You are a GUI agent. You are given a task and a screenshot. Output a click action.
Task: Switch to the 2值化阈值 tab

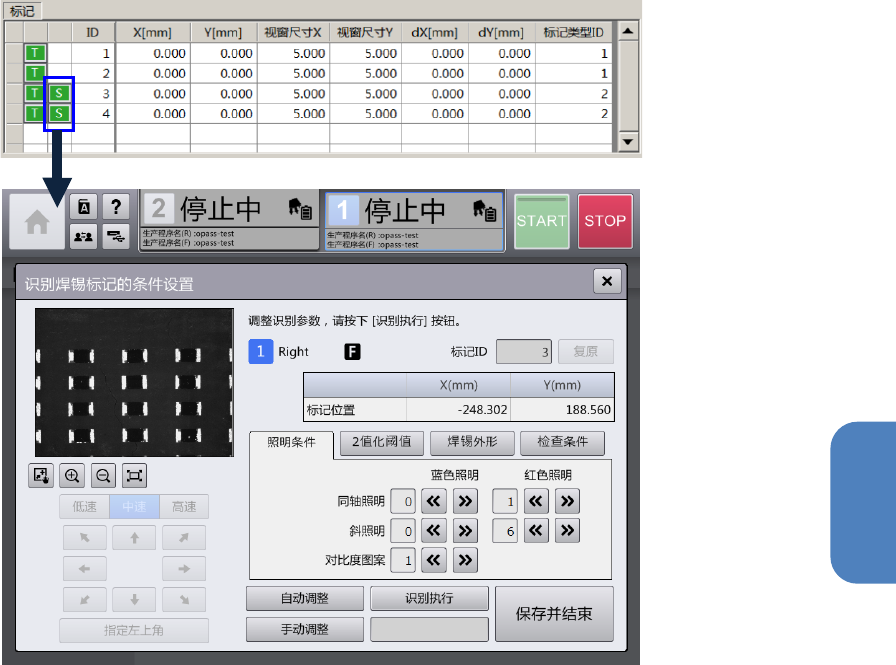382,442
